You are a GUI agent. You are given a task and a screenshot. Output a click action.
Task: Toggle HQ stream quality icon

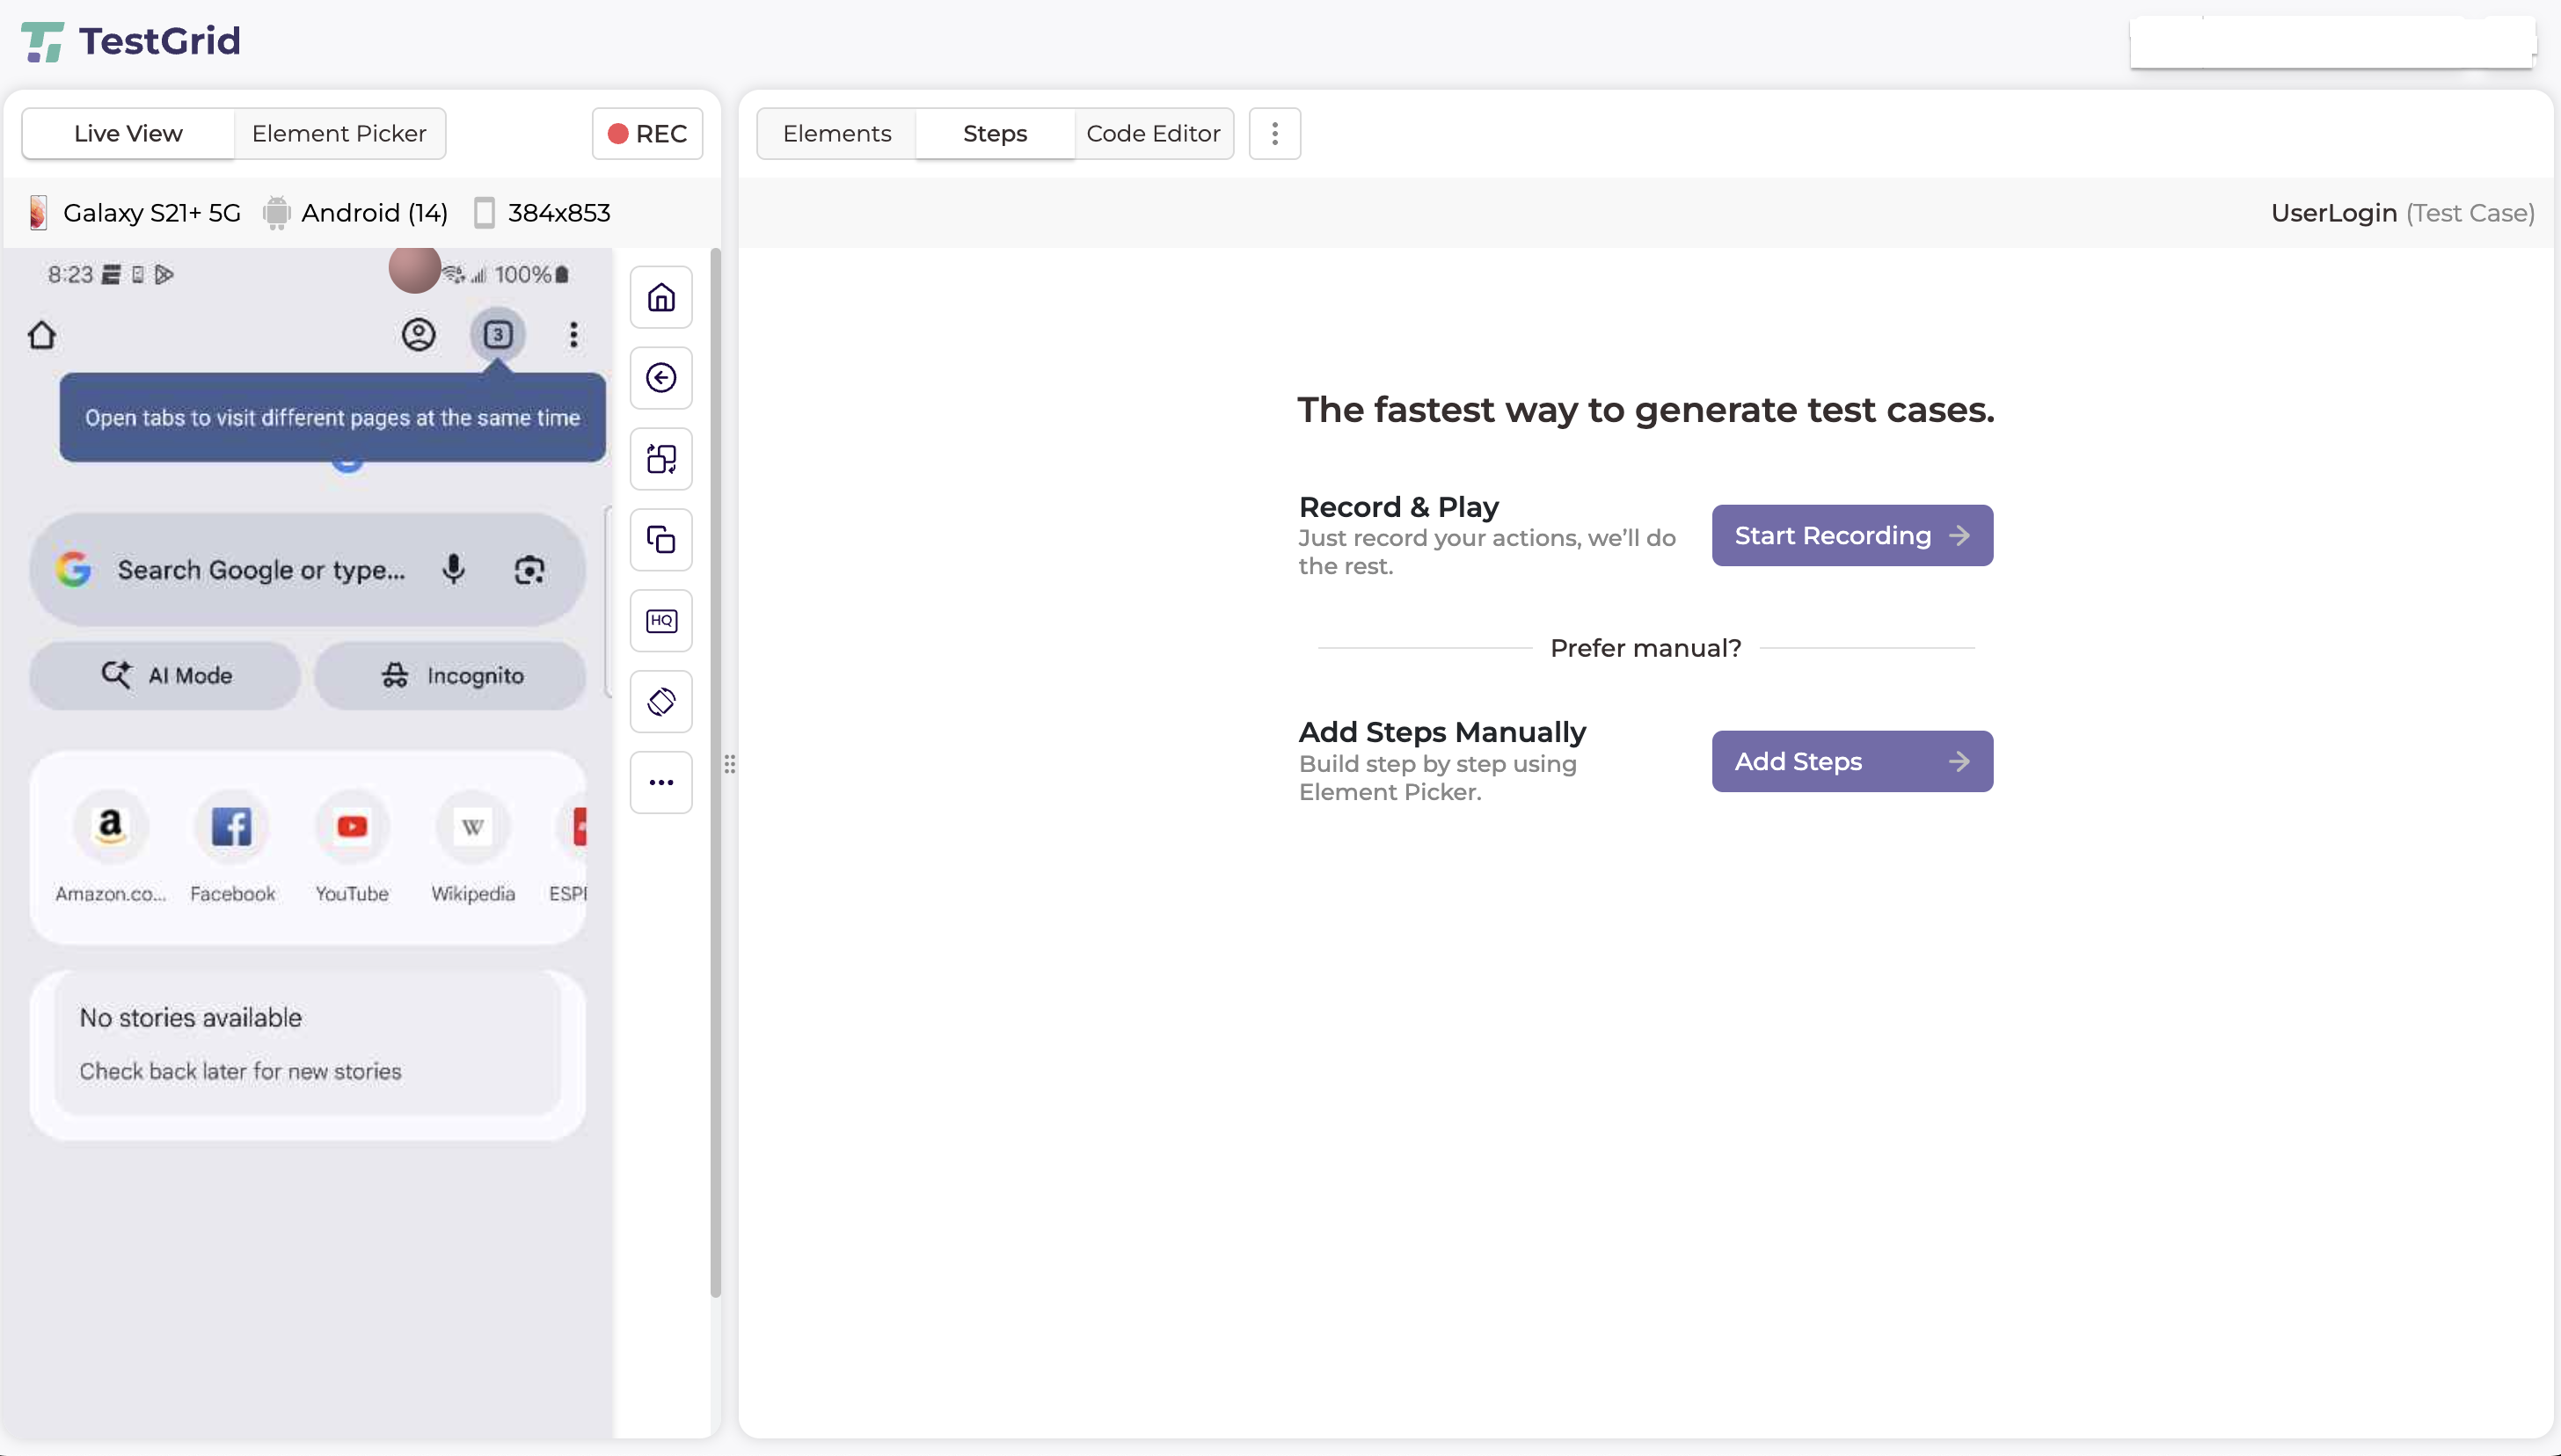point(661,621)
